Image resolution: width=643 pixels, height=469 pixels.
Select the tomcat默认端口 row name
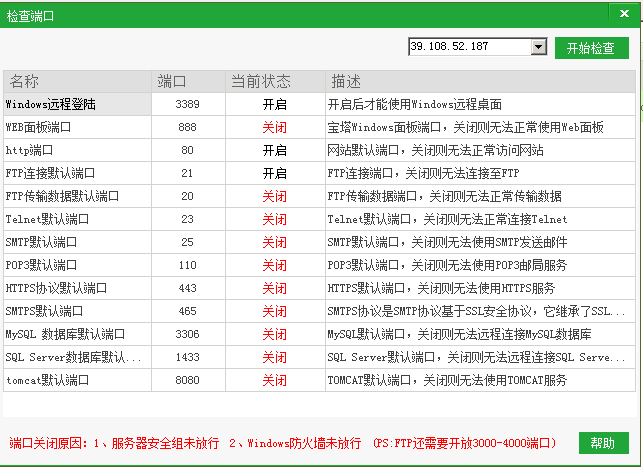point(47,380)
